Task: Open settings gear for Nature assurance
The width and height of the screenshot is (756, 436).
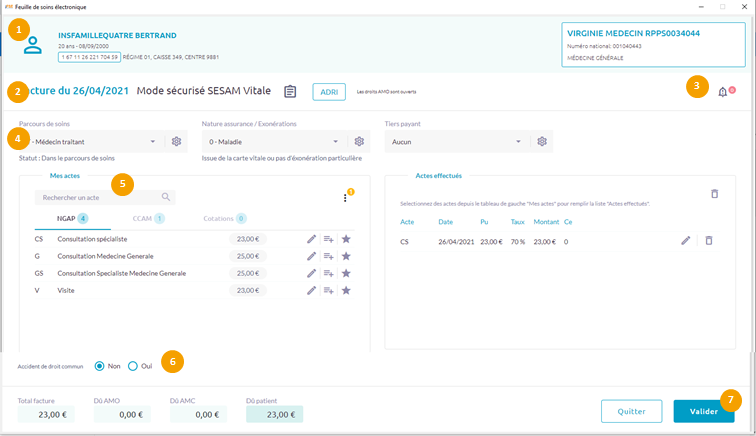Action: [x=359, y=142]
